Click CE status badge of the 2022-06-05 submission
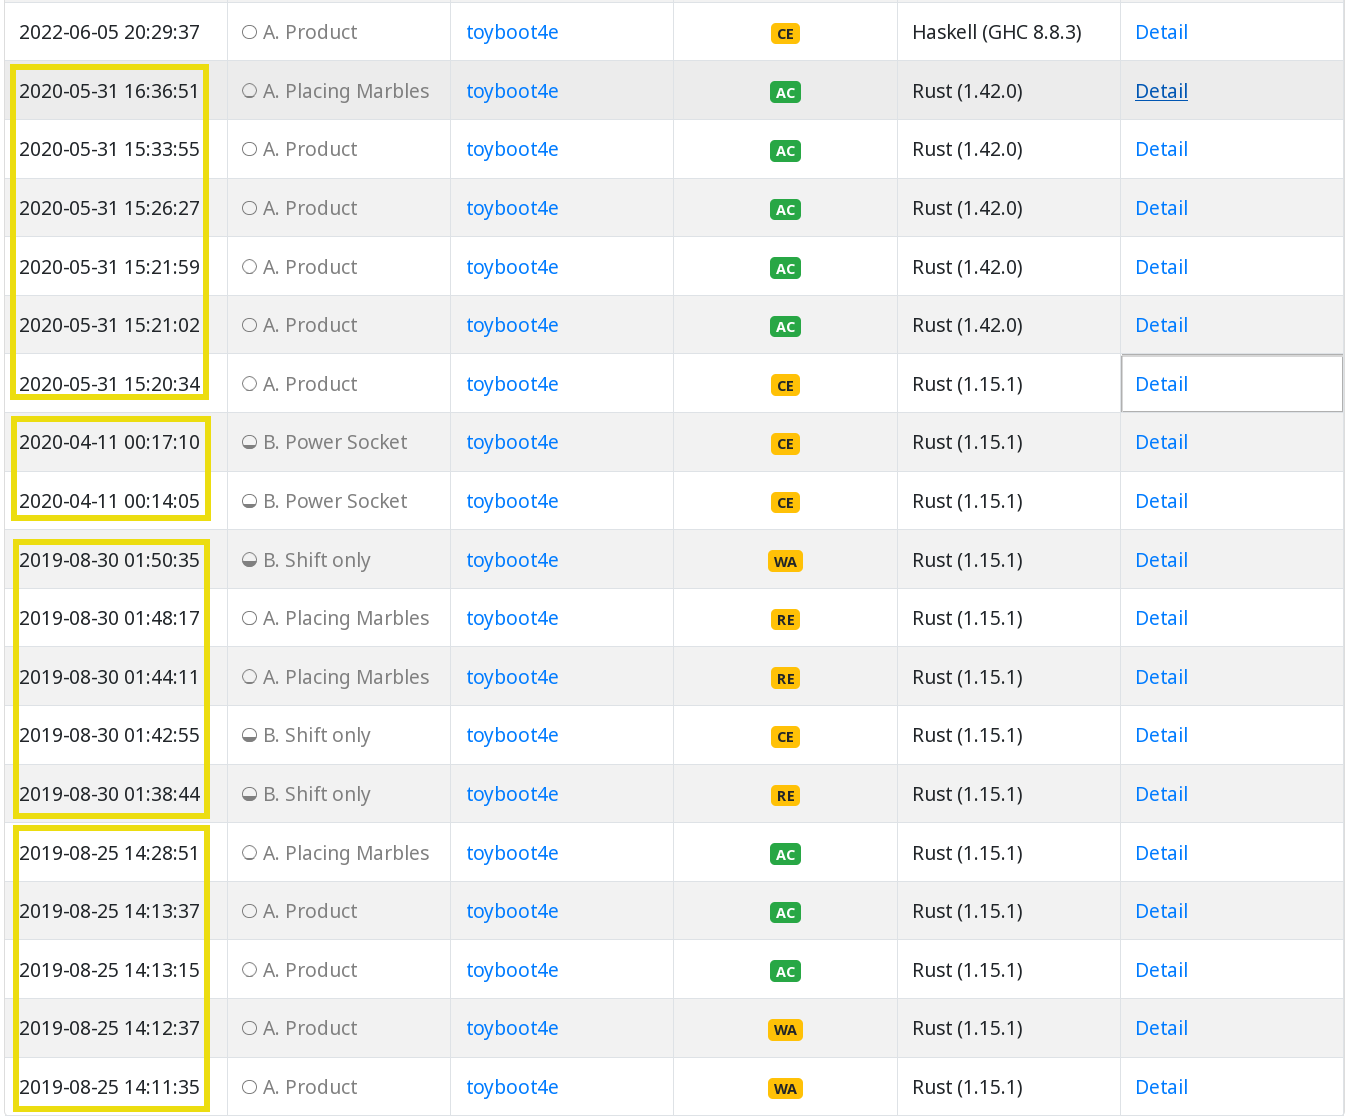The image size is (1348, 1116). pos(785,34)
